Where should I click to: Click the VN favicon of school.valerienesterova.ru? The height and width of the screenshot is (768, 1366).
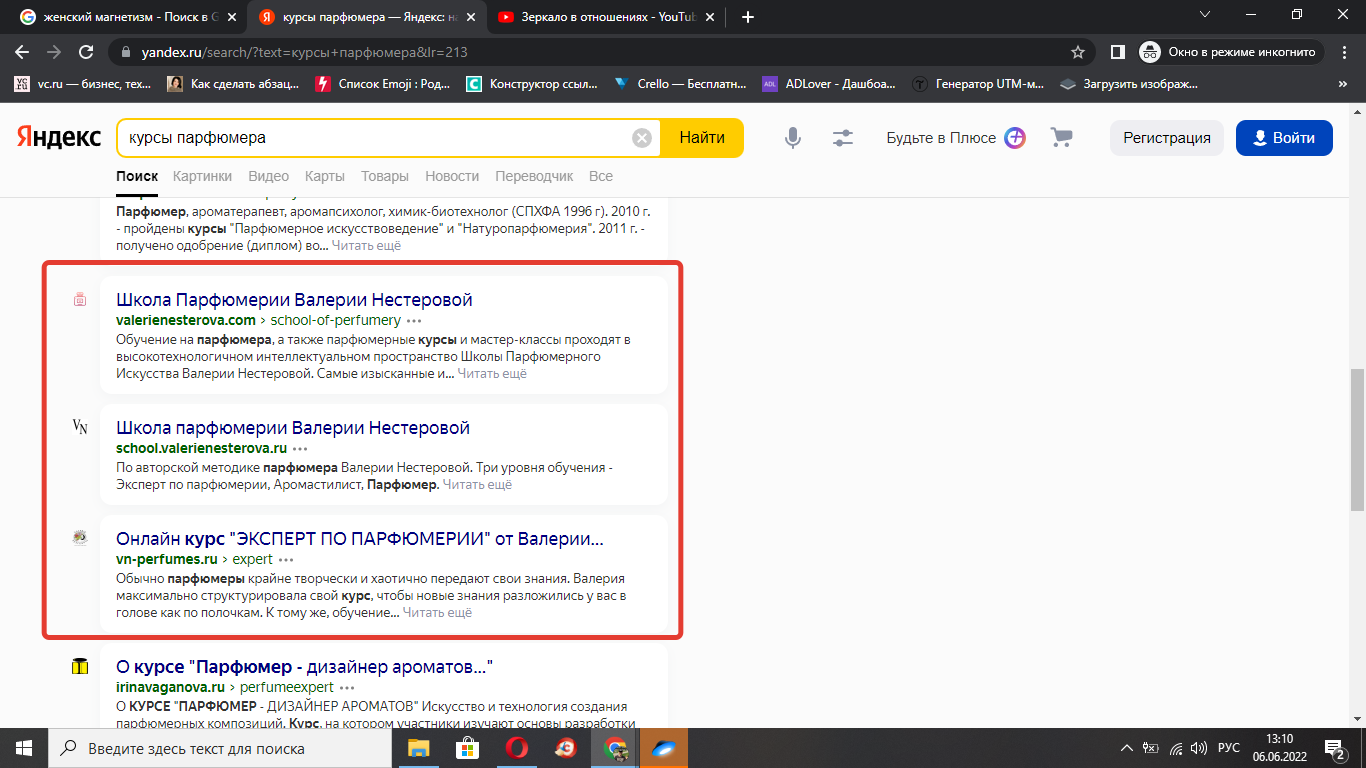[80, 427]
